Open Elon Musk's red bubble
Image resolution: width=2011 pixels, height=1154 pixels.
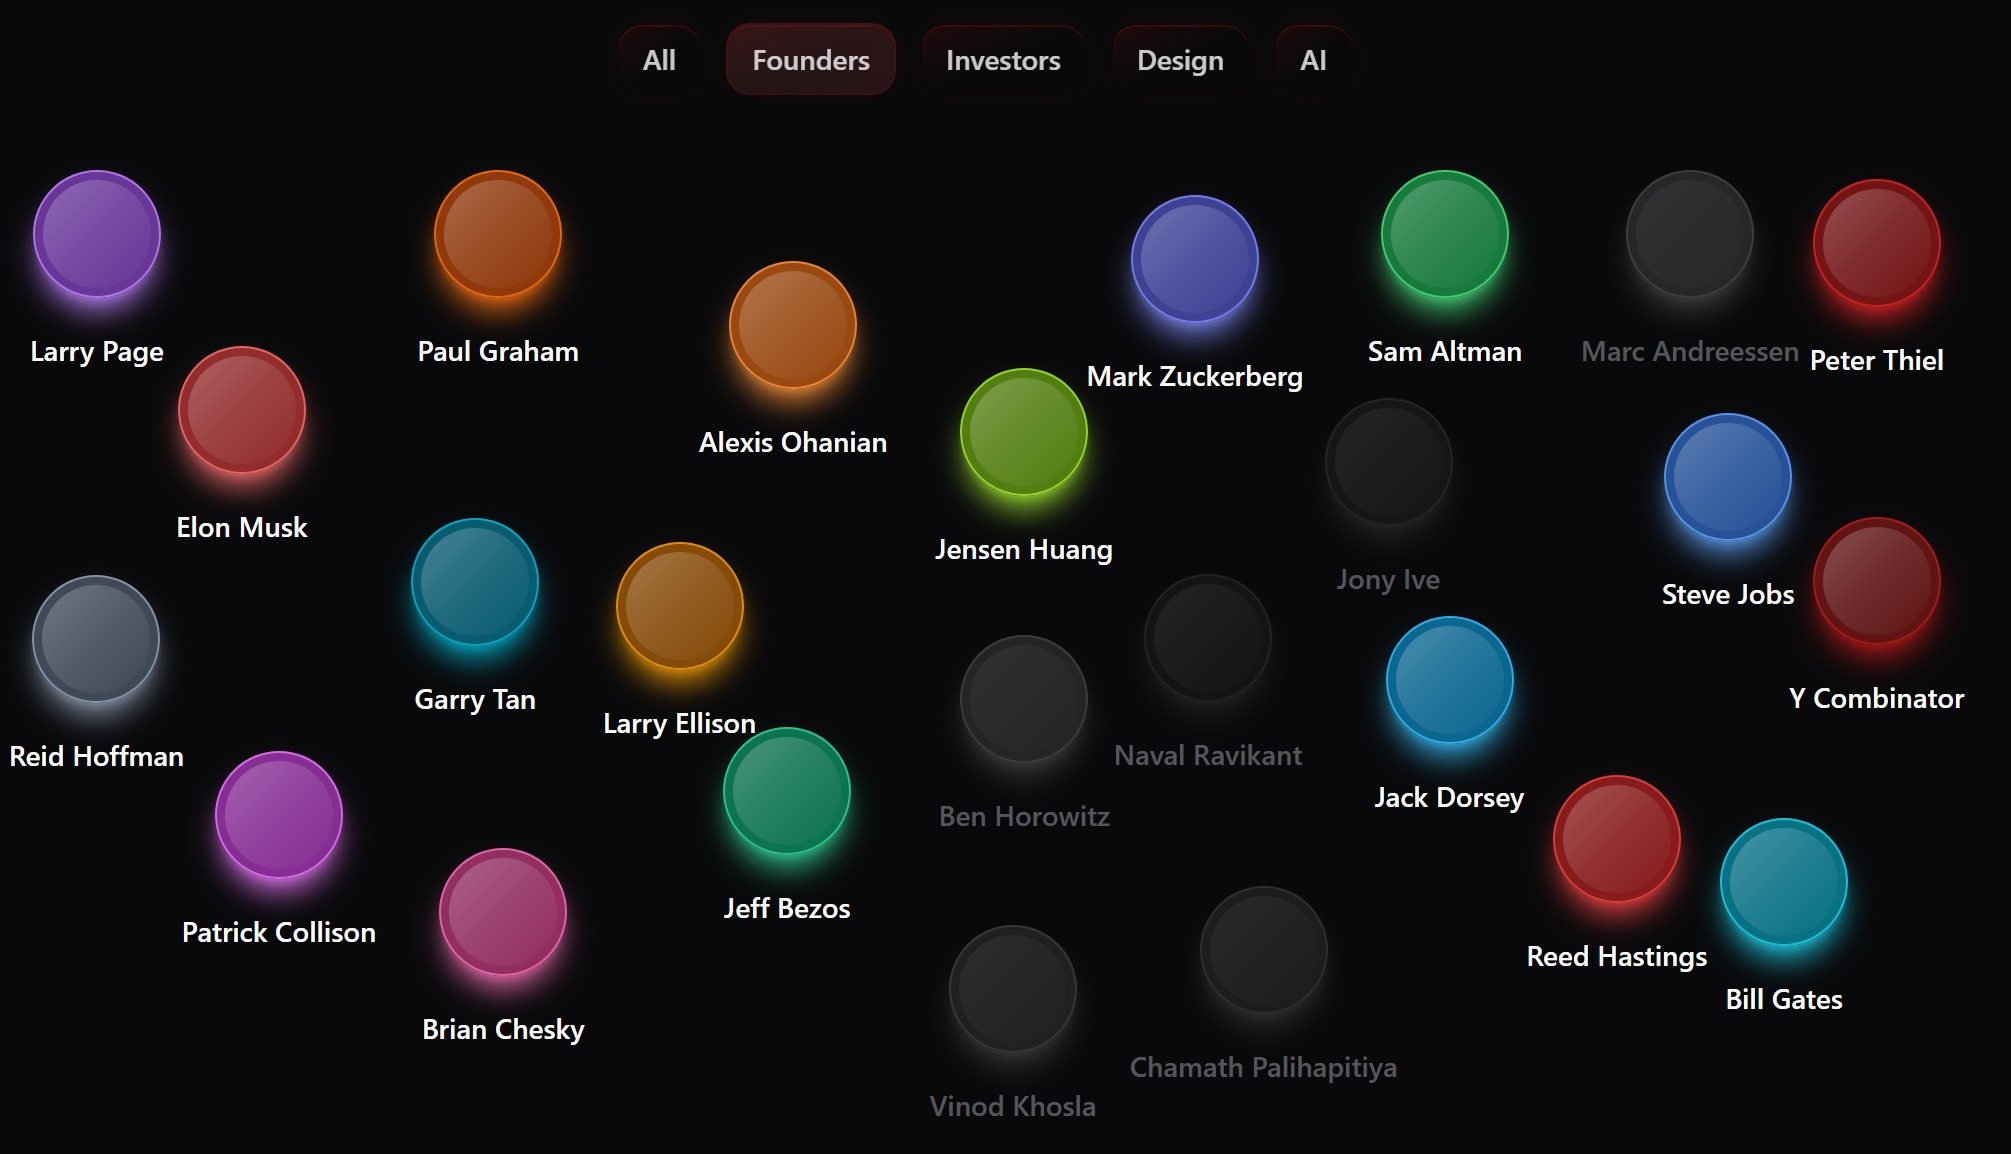coord(242,410)
